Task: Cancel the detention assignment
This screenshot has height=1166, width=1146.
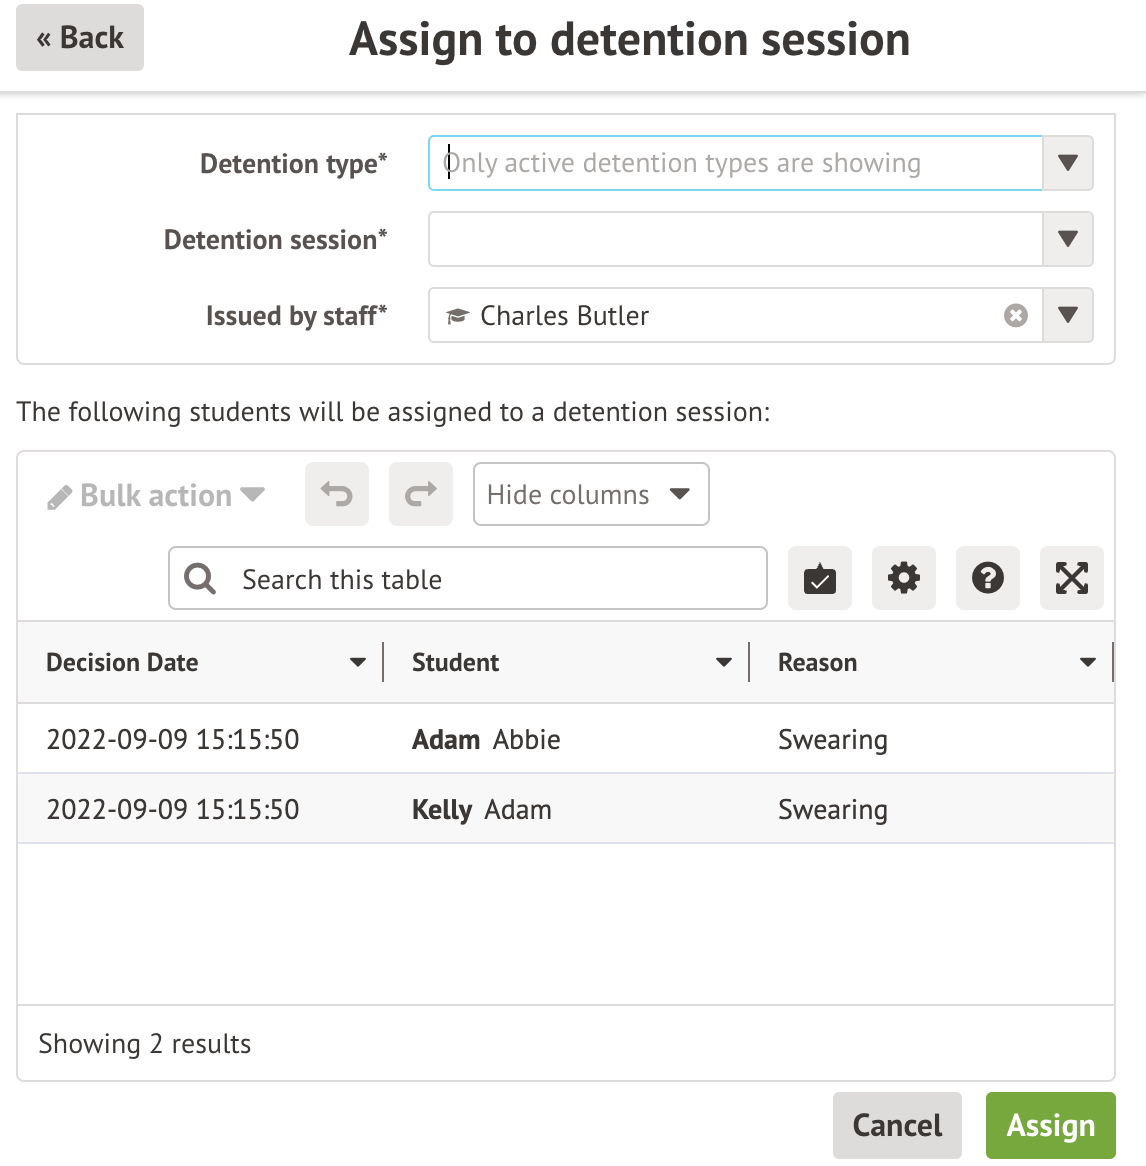Action: click(897, 1125)
